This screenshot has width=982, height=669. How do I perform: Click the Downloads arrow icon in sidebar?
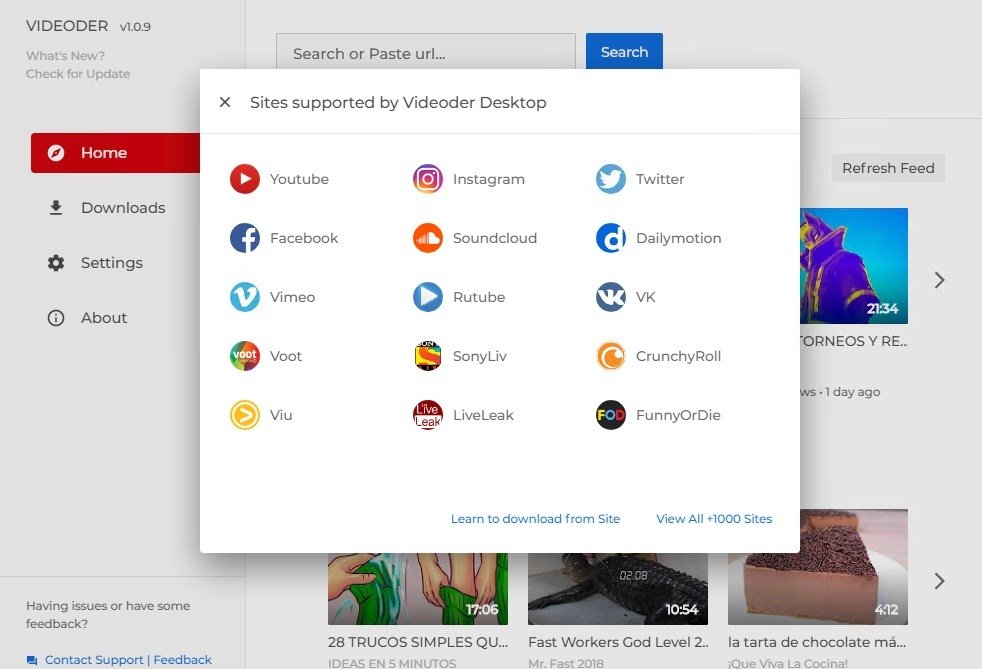pyautogui.click(x=56, y=208)
